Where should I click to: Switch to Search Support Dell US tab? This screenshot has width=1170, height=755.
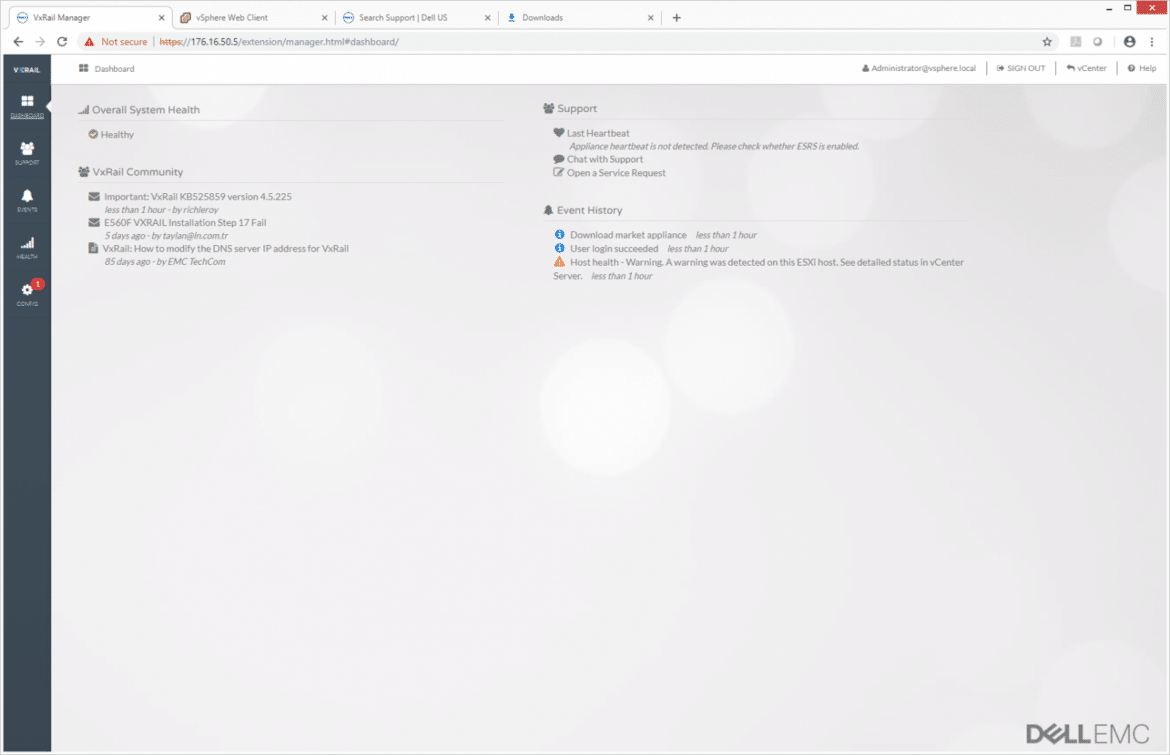[416, 17]
